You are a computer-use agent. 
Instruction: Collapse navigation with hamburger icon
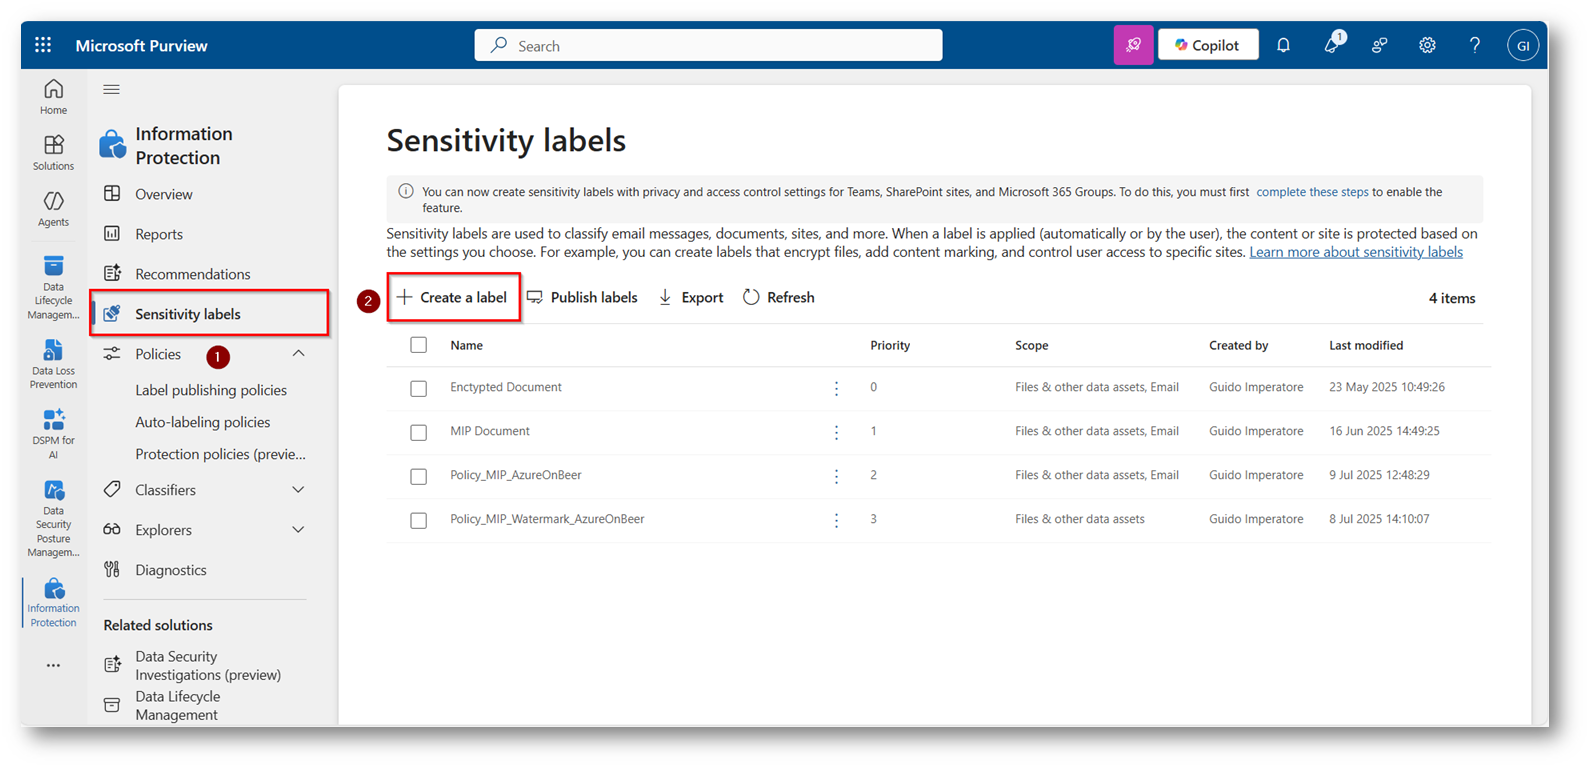pyautogui.click(x=112, y=90)
